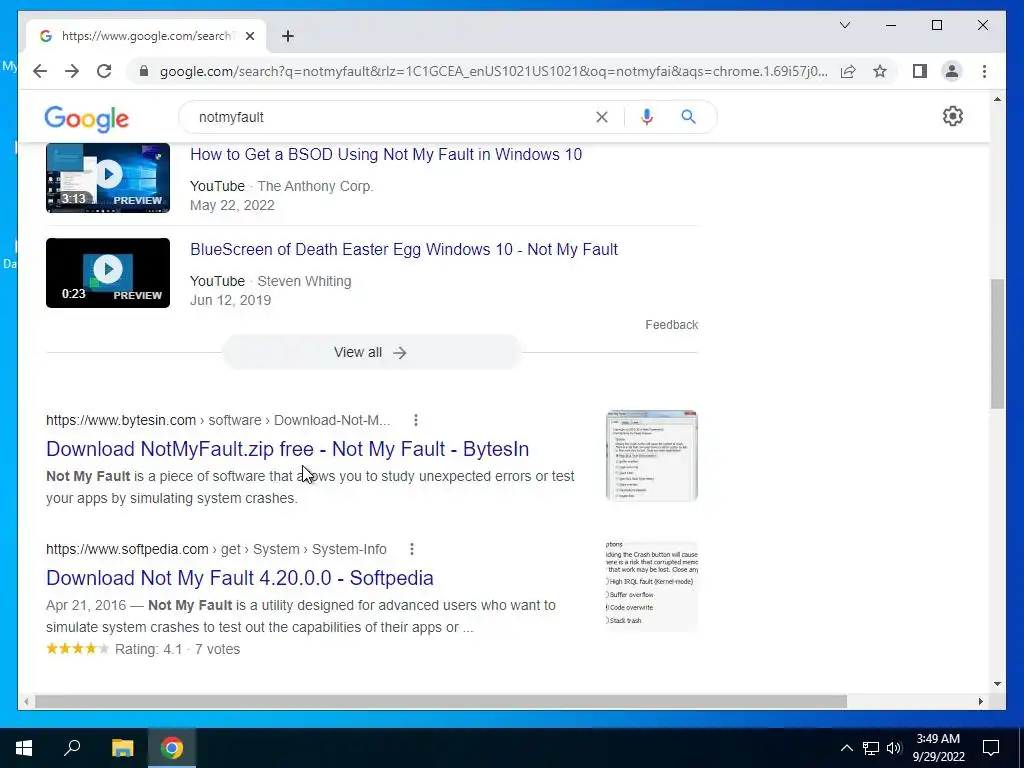Submit search with magnifier icon
This screenshot has width=1024, height=768.
688,117
